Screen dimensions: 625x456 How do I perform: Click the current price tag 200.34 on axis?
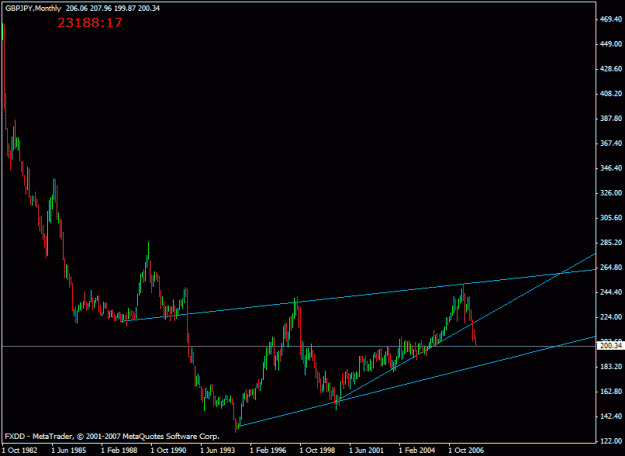611,346
